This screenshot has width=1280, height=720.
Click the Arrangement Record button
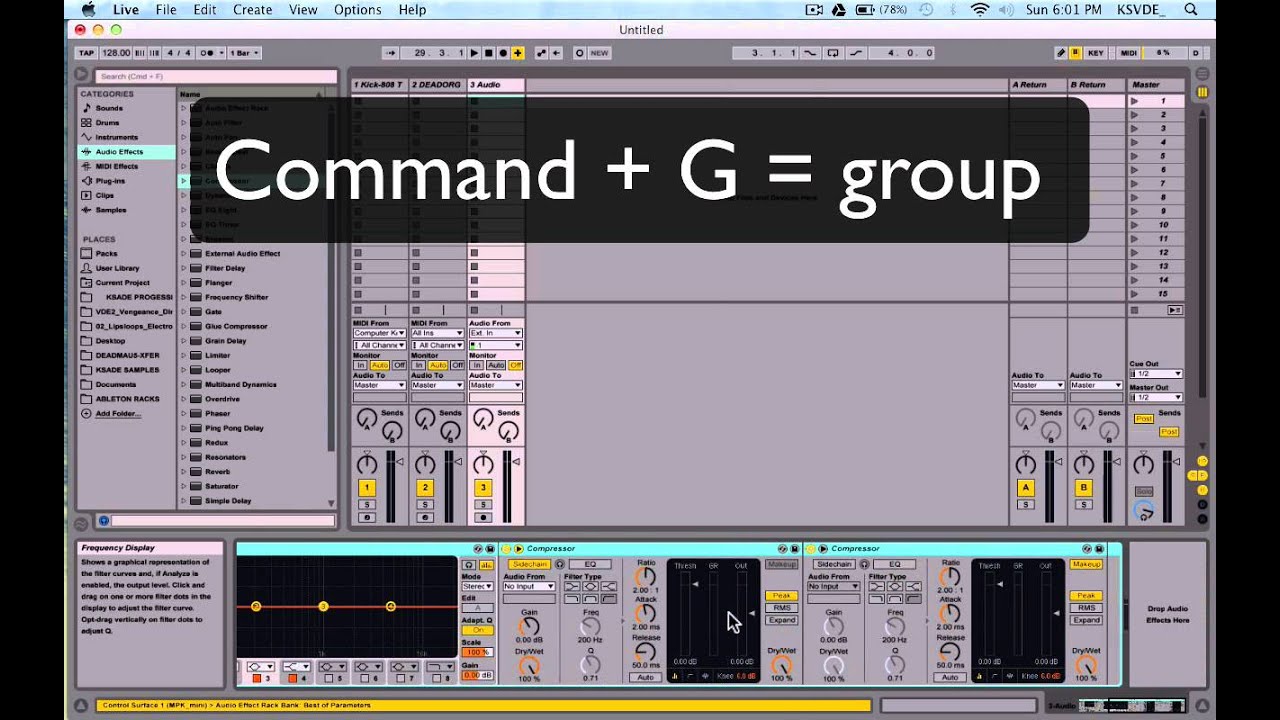(503, 53)
